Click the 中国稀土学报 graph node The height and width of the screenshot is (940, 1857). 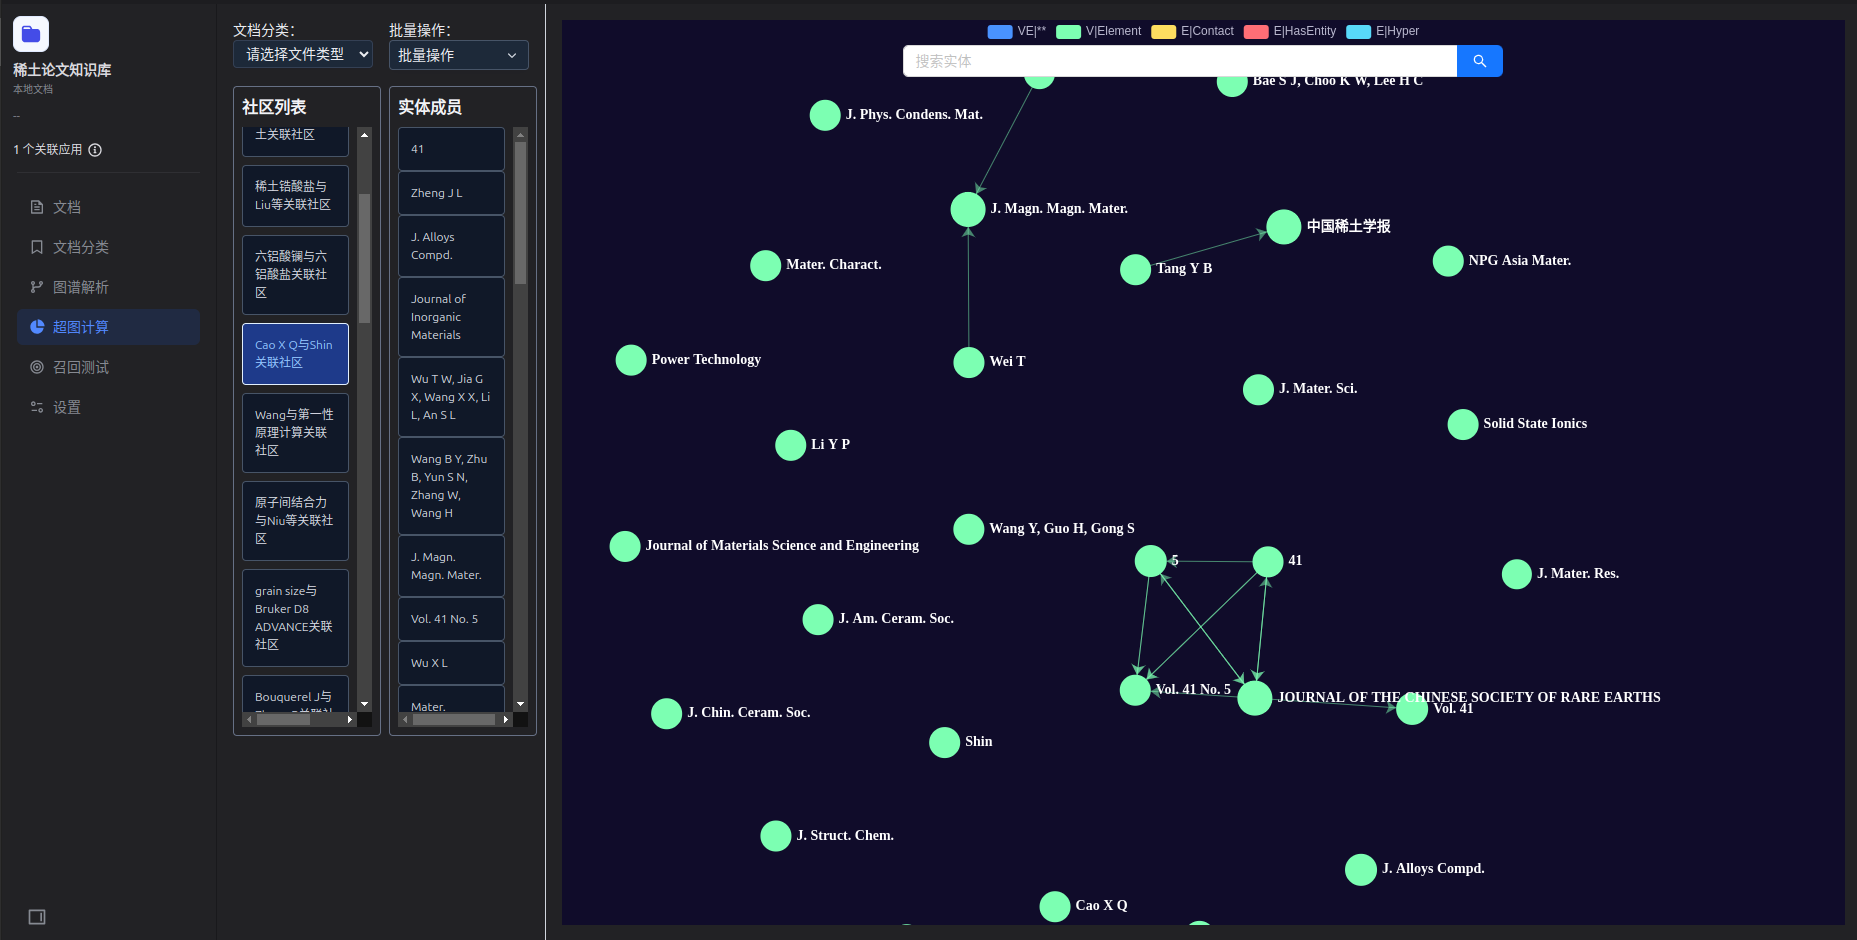point(1284,227)
